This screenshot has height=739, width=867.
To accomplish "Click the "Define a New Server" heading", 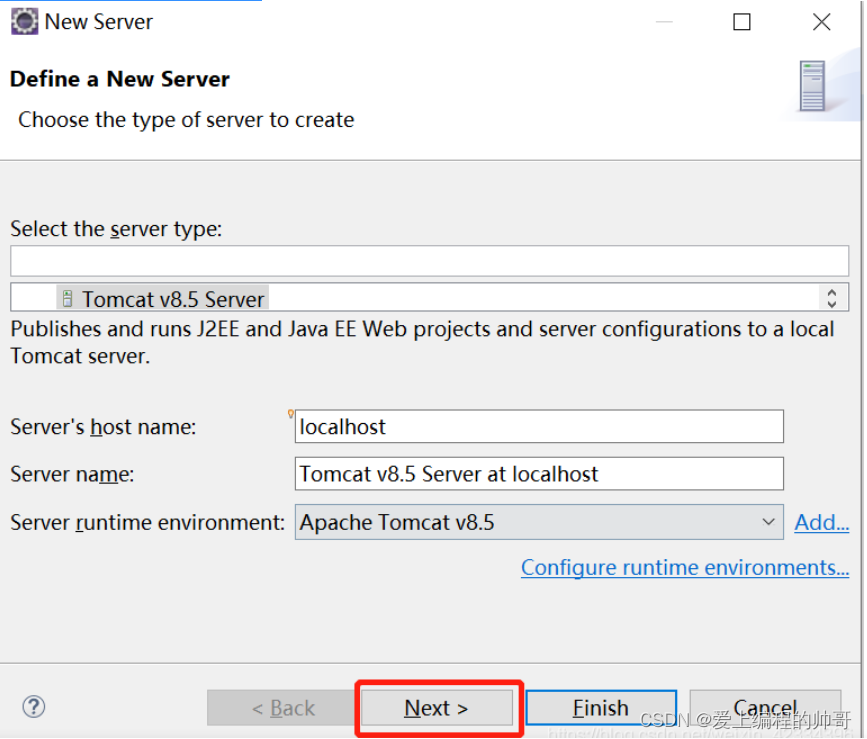I will tap(119, 79).
